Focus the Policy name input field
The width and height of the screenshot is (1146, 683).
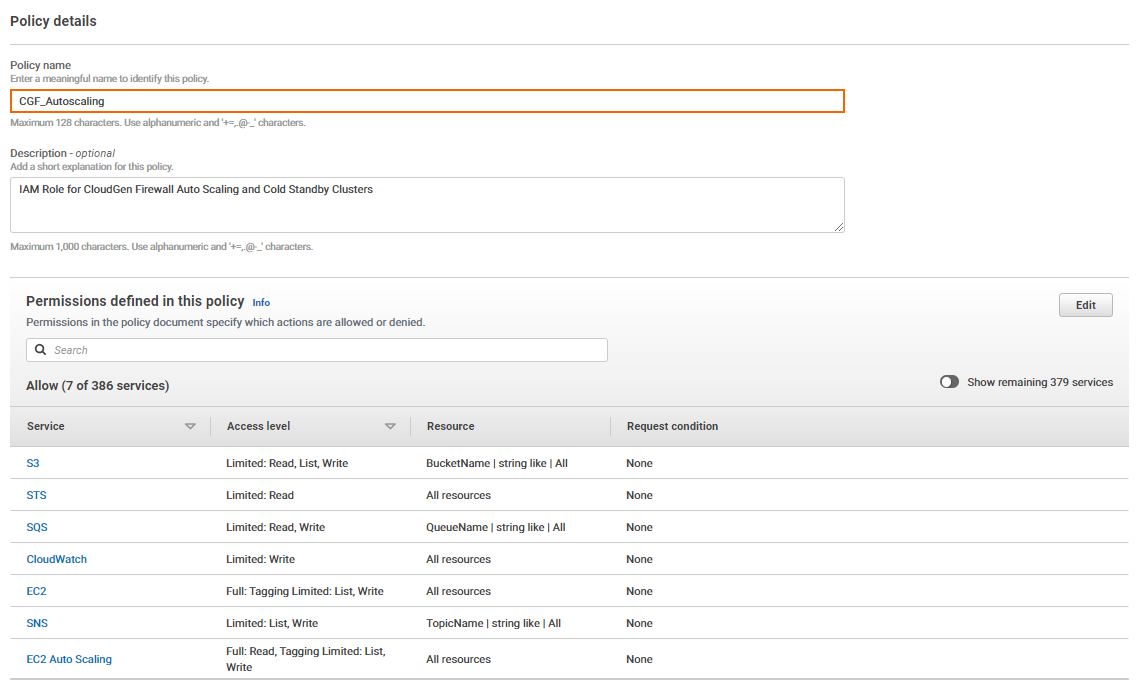pyautogui.click(x=428, y=102)
